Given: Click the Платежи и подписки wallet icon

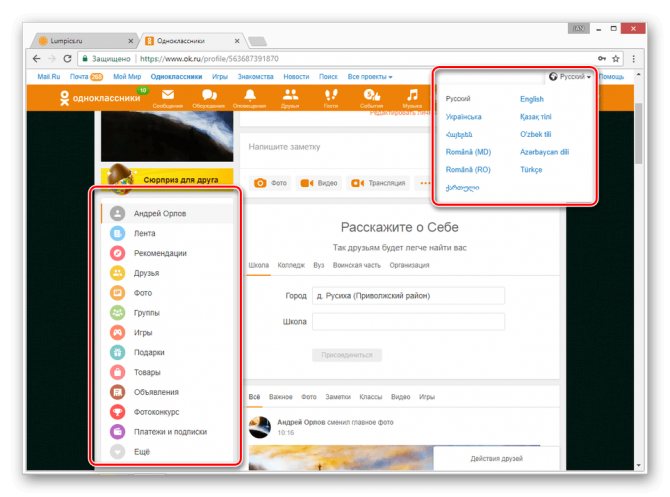Looking at the screenshot, I should [x=118, y=432].
